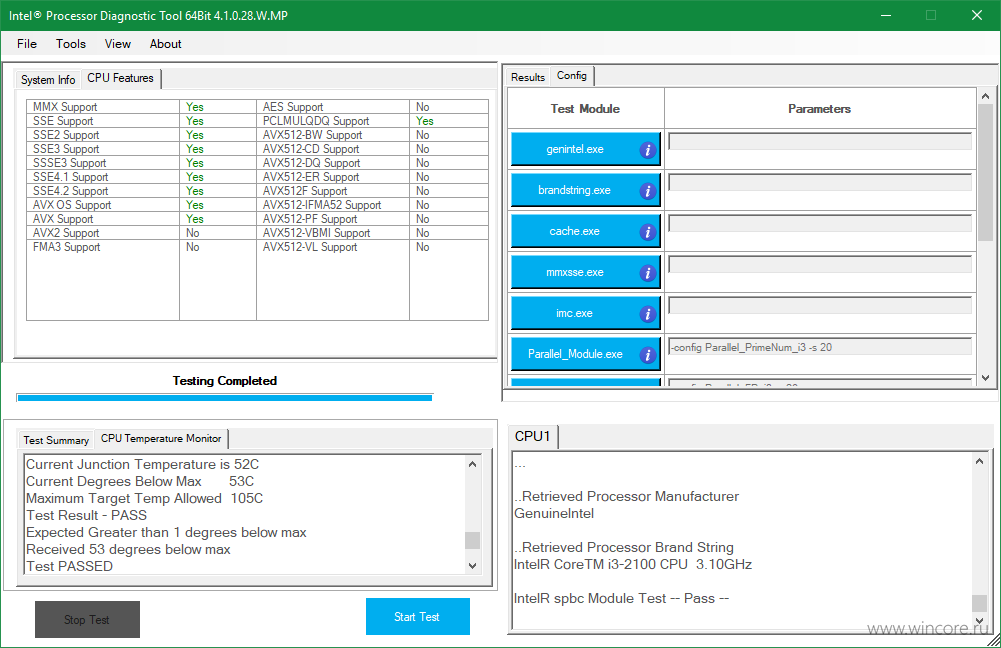The image size is (1001, 648).
Task: Click the Start Test button
Action: [x=418, y=617]
